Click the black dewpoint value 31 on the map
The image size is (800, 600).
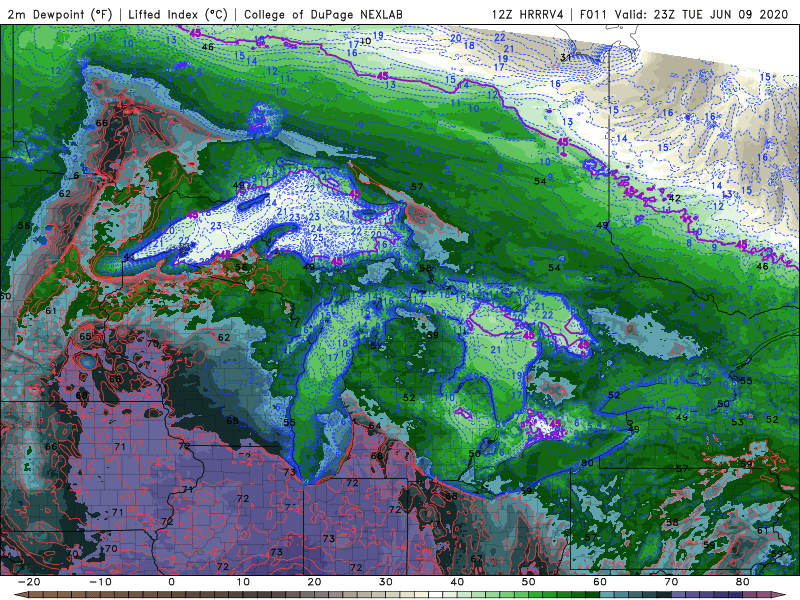566,58
